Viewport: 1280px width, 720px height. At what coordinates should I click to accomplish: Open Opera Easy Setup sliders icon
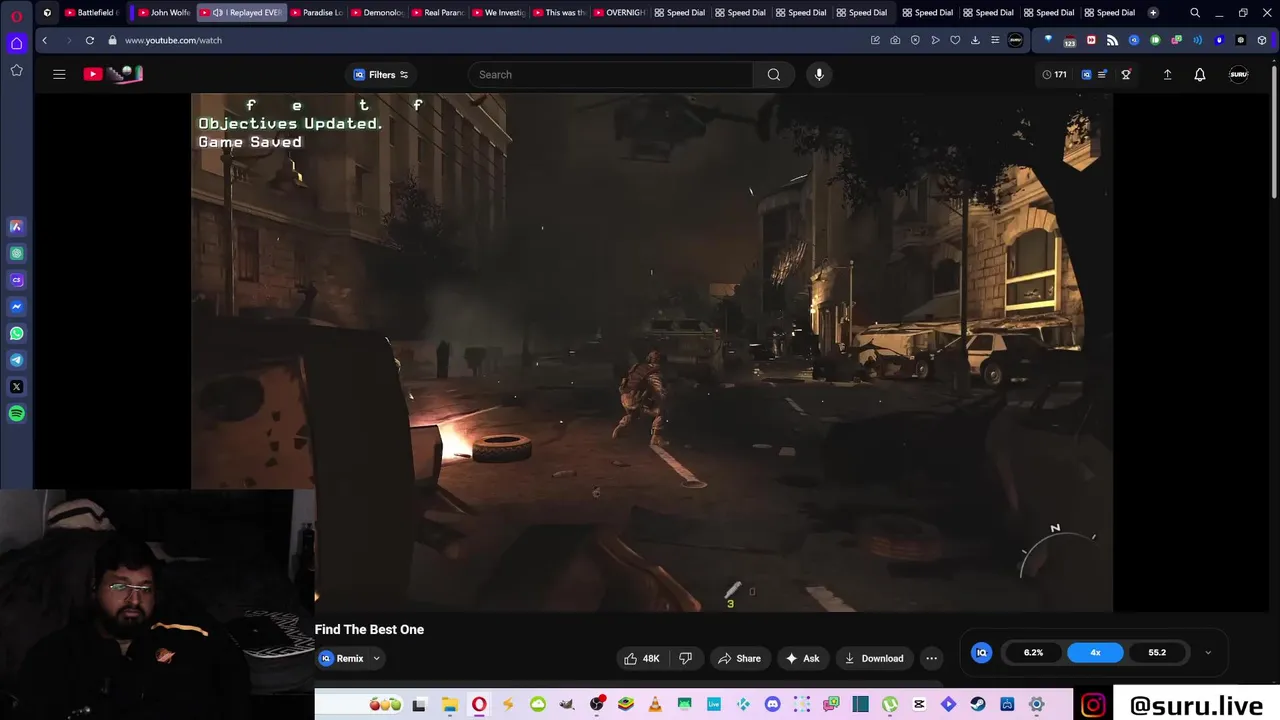pos(995,40)
